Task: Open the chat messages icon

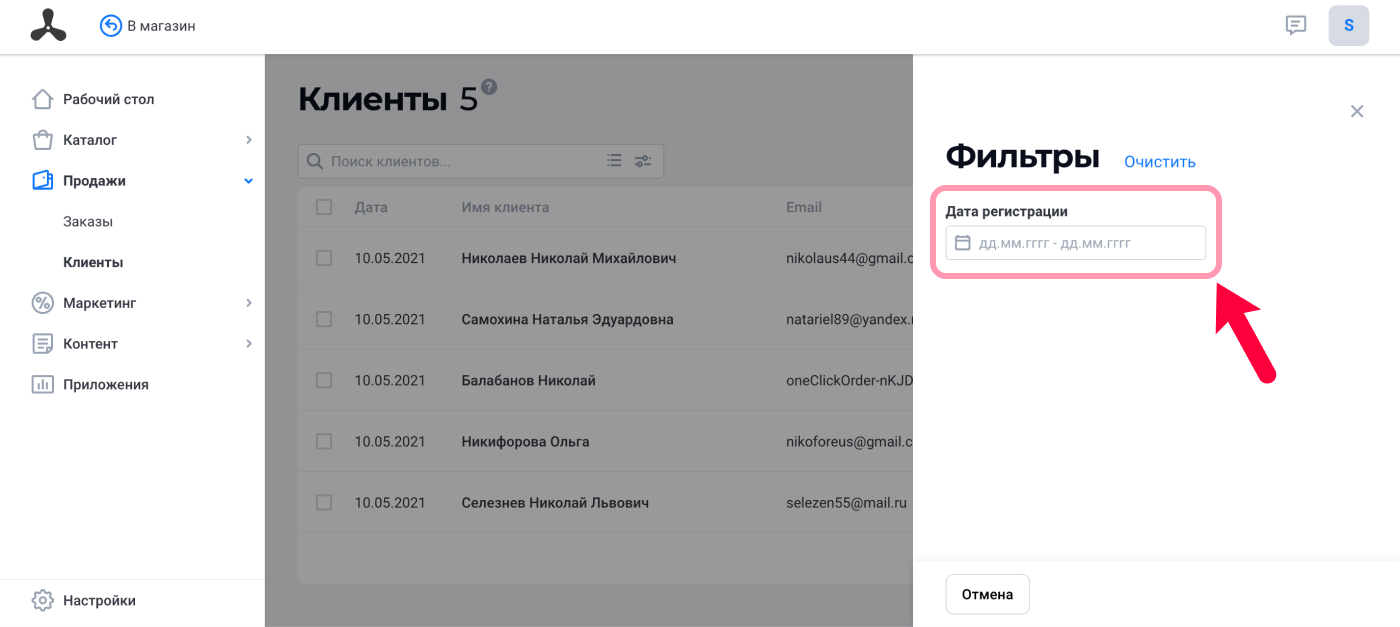Action: [1296, 26]
